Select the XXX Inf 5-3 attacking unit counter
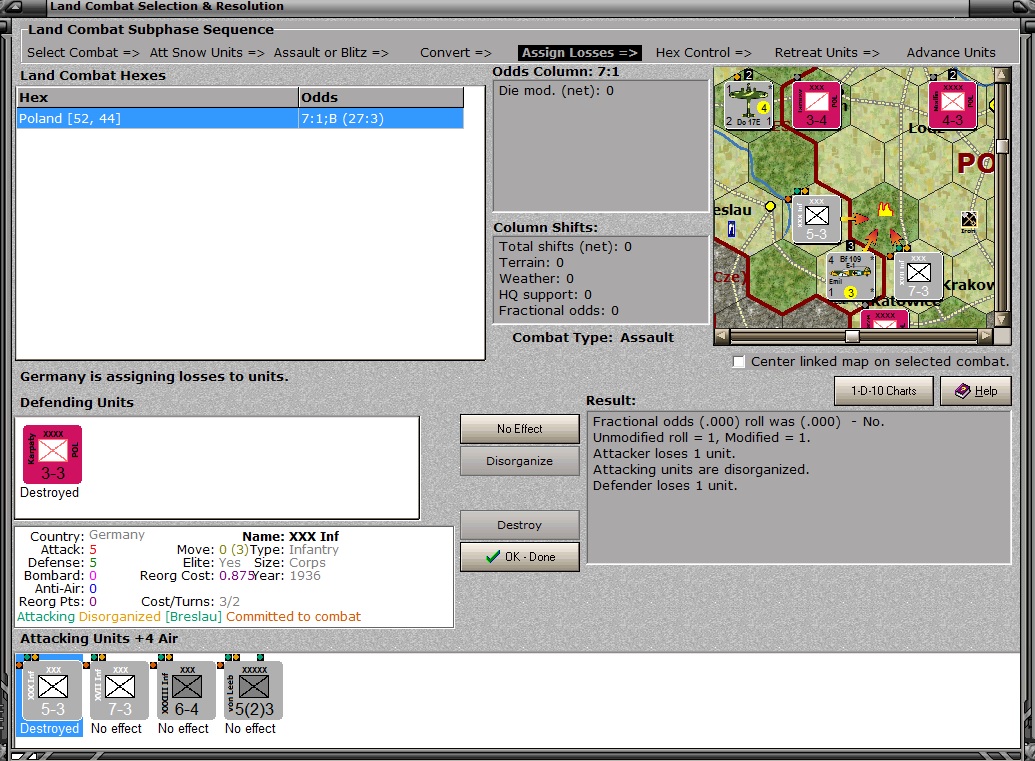This screenshot has width=1035, height=761. pyautogui.click(x=53, y=690)
